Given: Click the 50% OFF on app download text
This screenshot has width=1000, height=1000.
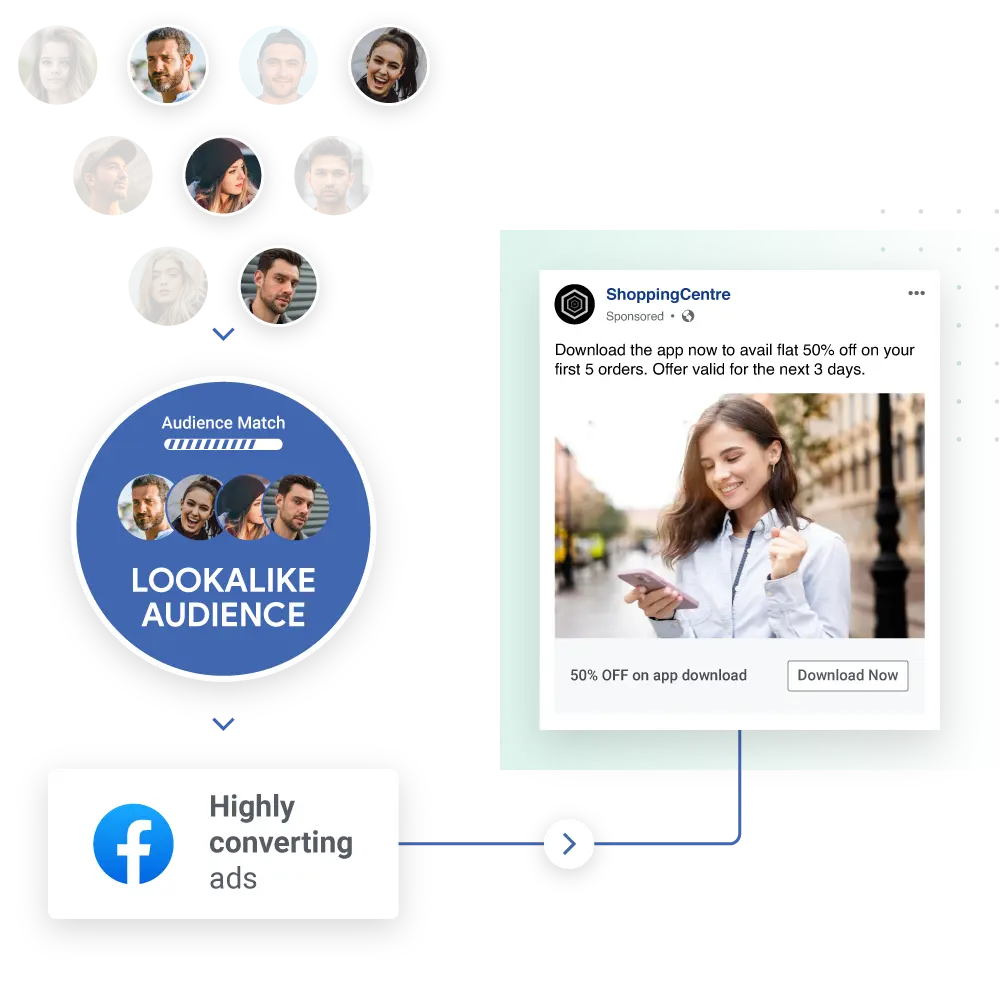Looking at the screenshot, I should (658, 675).
